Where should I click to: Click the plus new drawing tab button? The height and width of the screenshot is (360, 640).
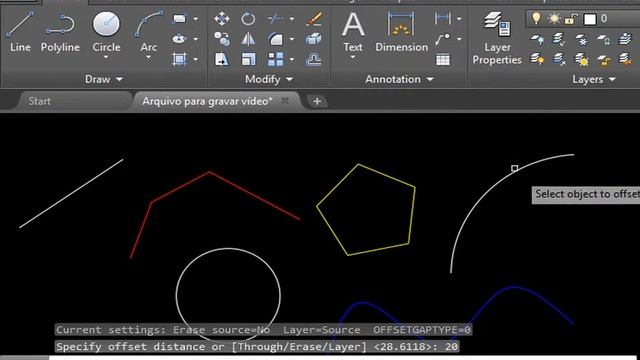(x=317, y=101)
